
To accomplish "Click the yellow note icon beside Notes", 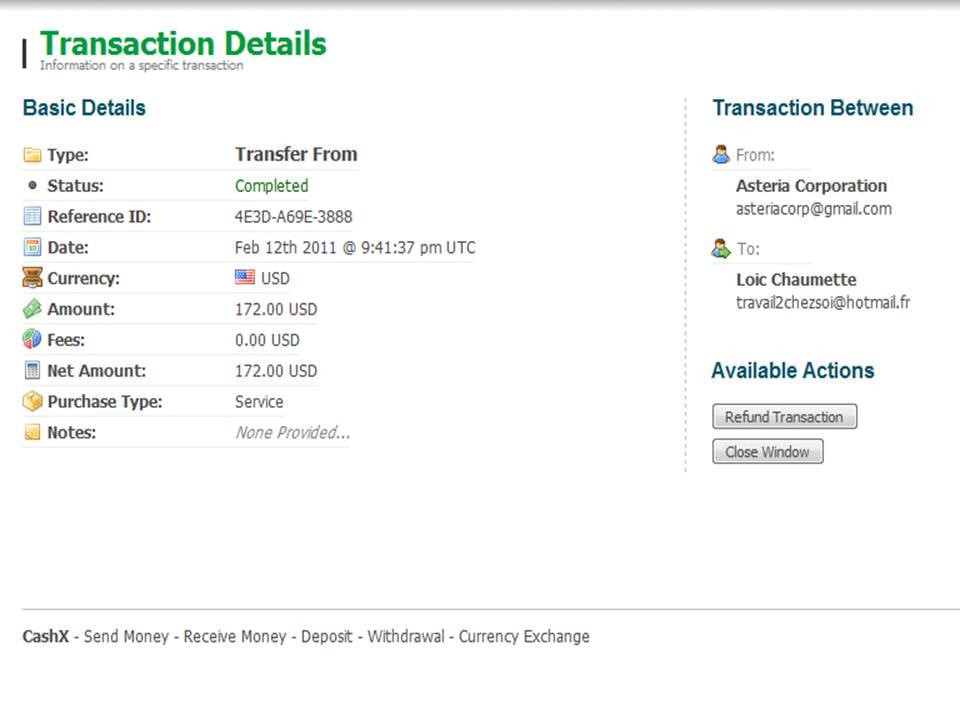I will click(32, 432).
